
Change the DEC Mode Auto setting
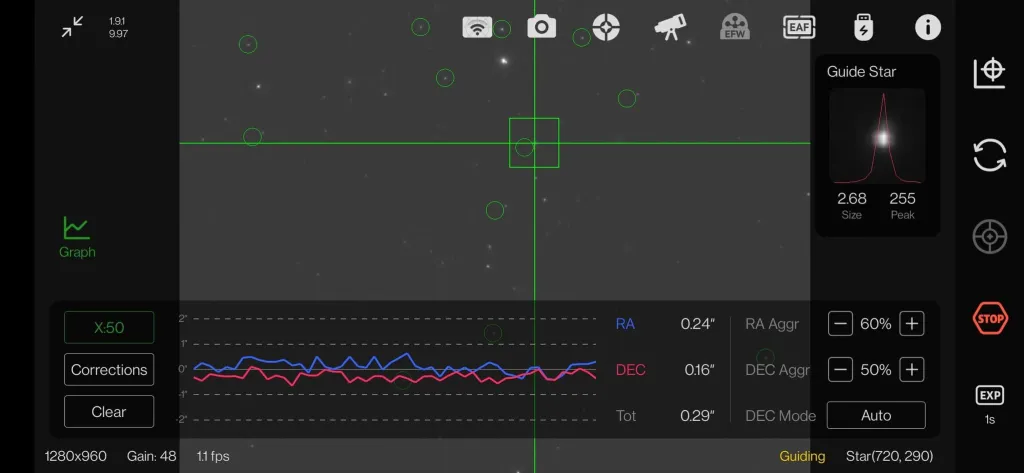click(878, 415)
